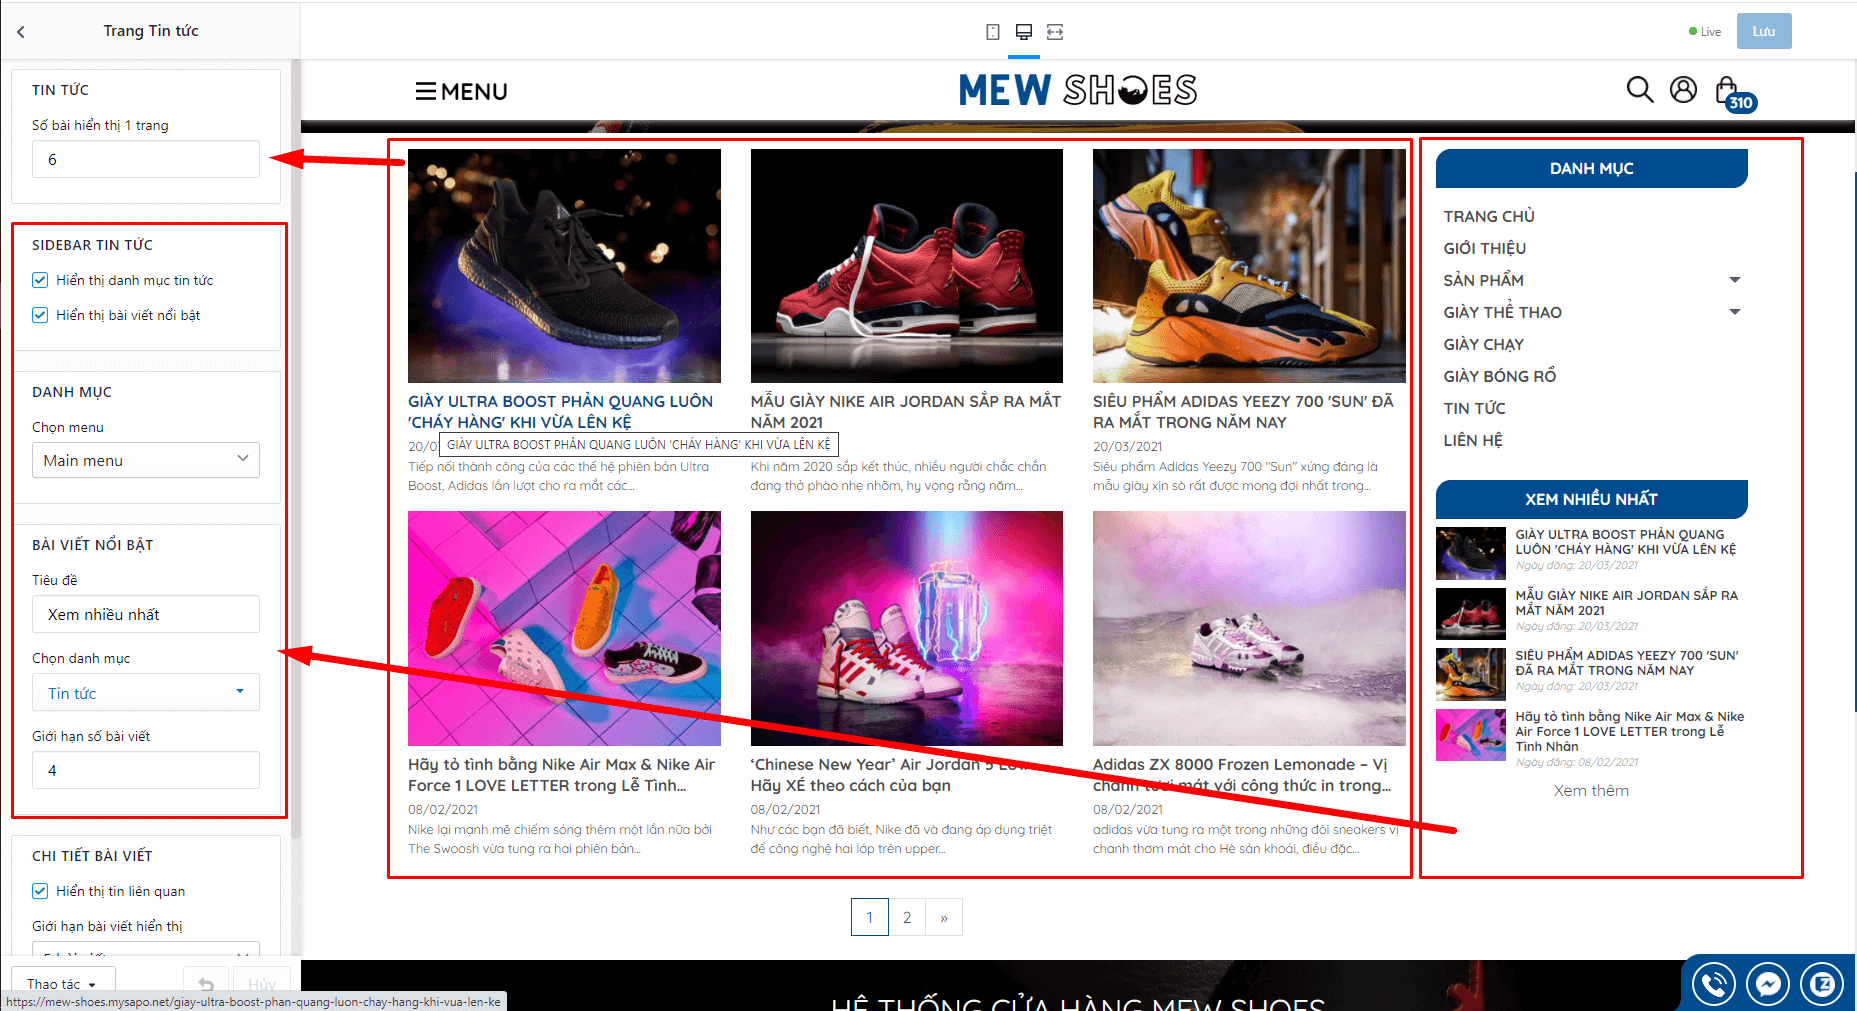This screenshot has height=1011, width=1857.
Task: Open 'SIÊU PHẨM ADIDAS YEEZY 700' article title
Action: [1243, 412]
